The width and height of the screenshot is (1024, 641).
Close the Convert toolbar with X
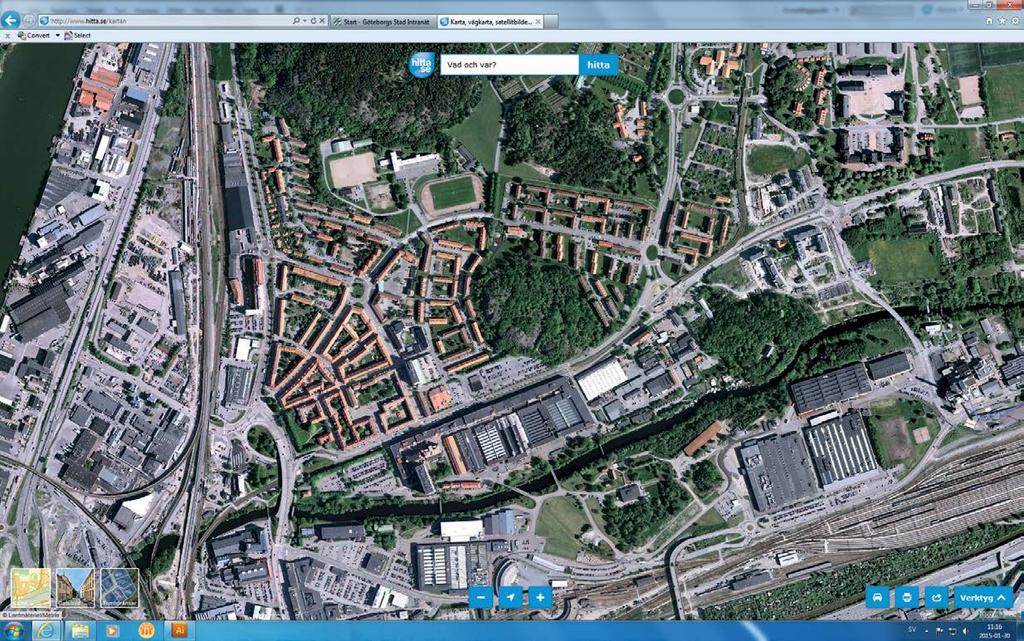[x=7, y=36]
